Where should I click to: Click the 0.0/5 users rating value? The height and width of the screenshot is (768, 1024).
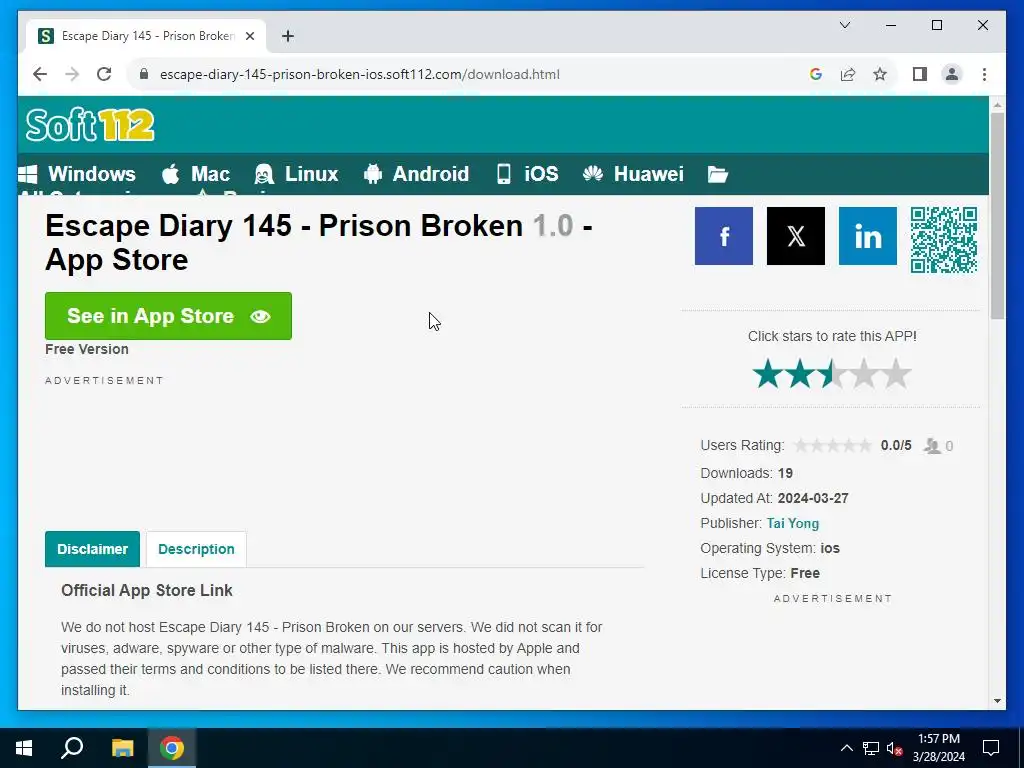pos(896,445)
